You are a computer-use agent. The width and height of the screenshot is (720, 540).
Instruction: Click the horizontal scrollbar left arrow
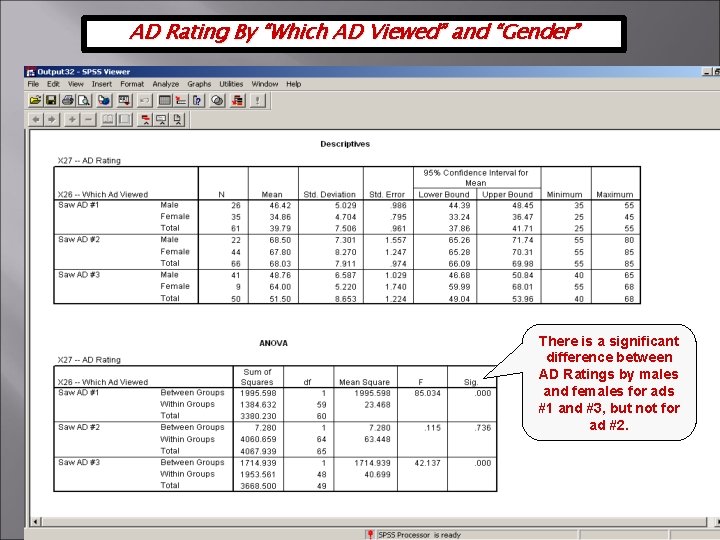(36, 522)
